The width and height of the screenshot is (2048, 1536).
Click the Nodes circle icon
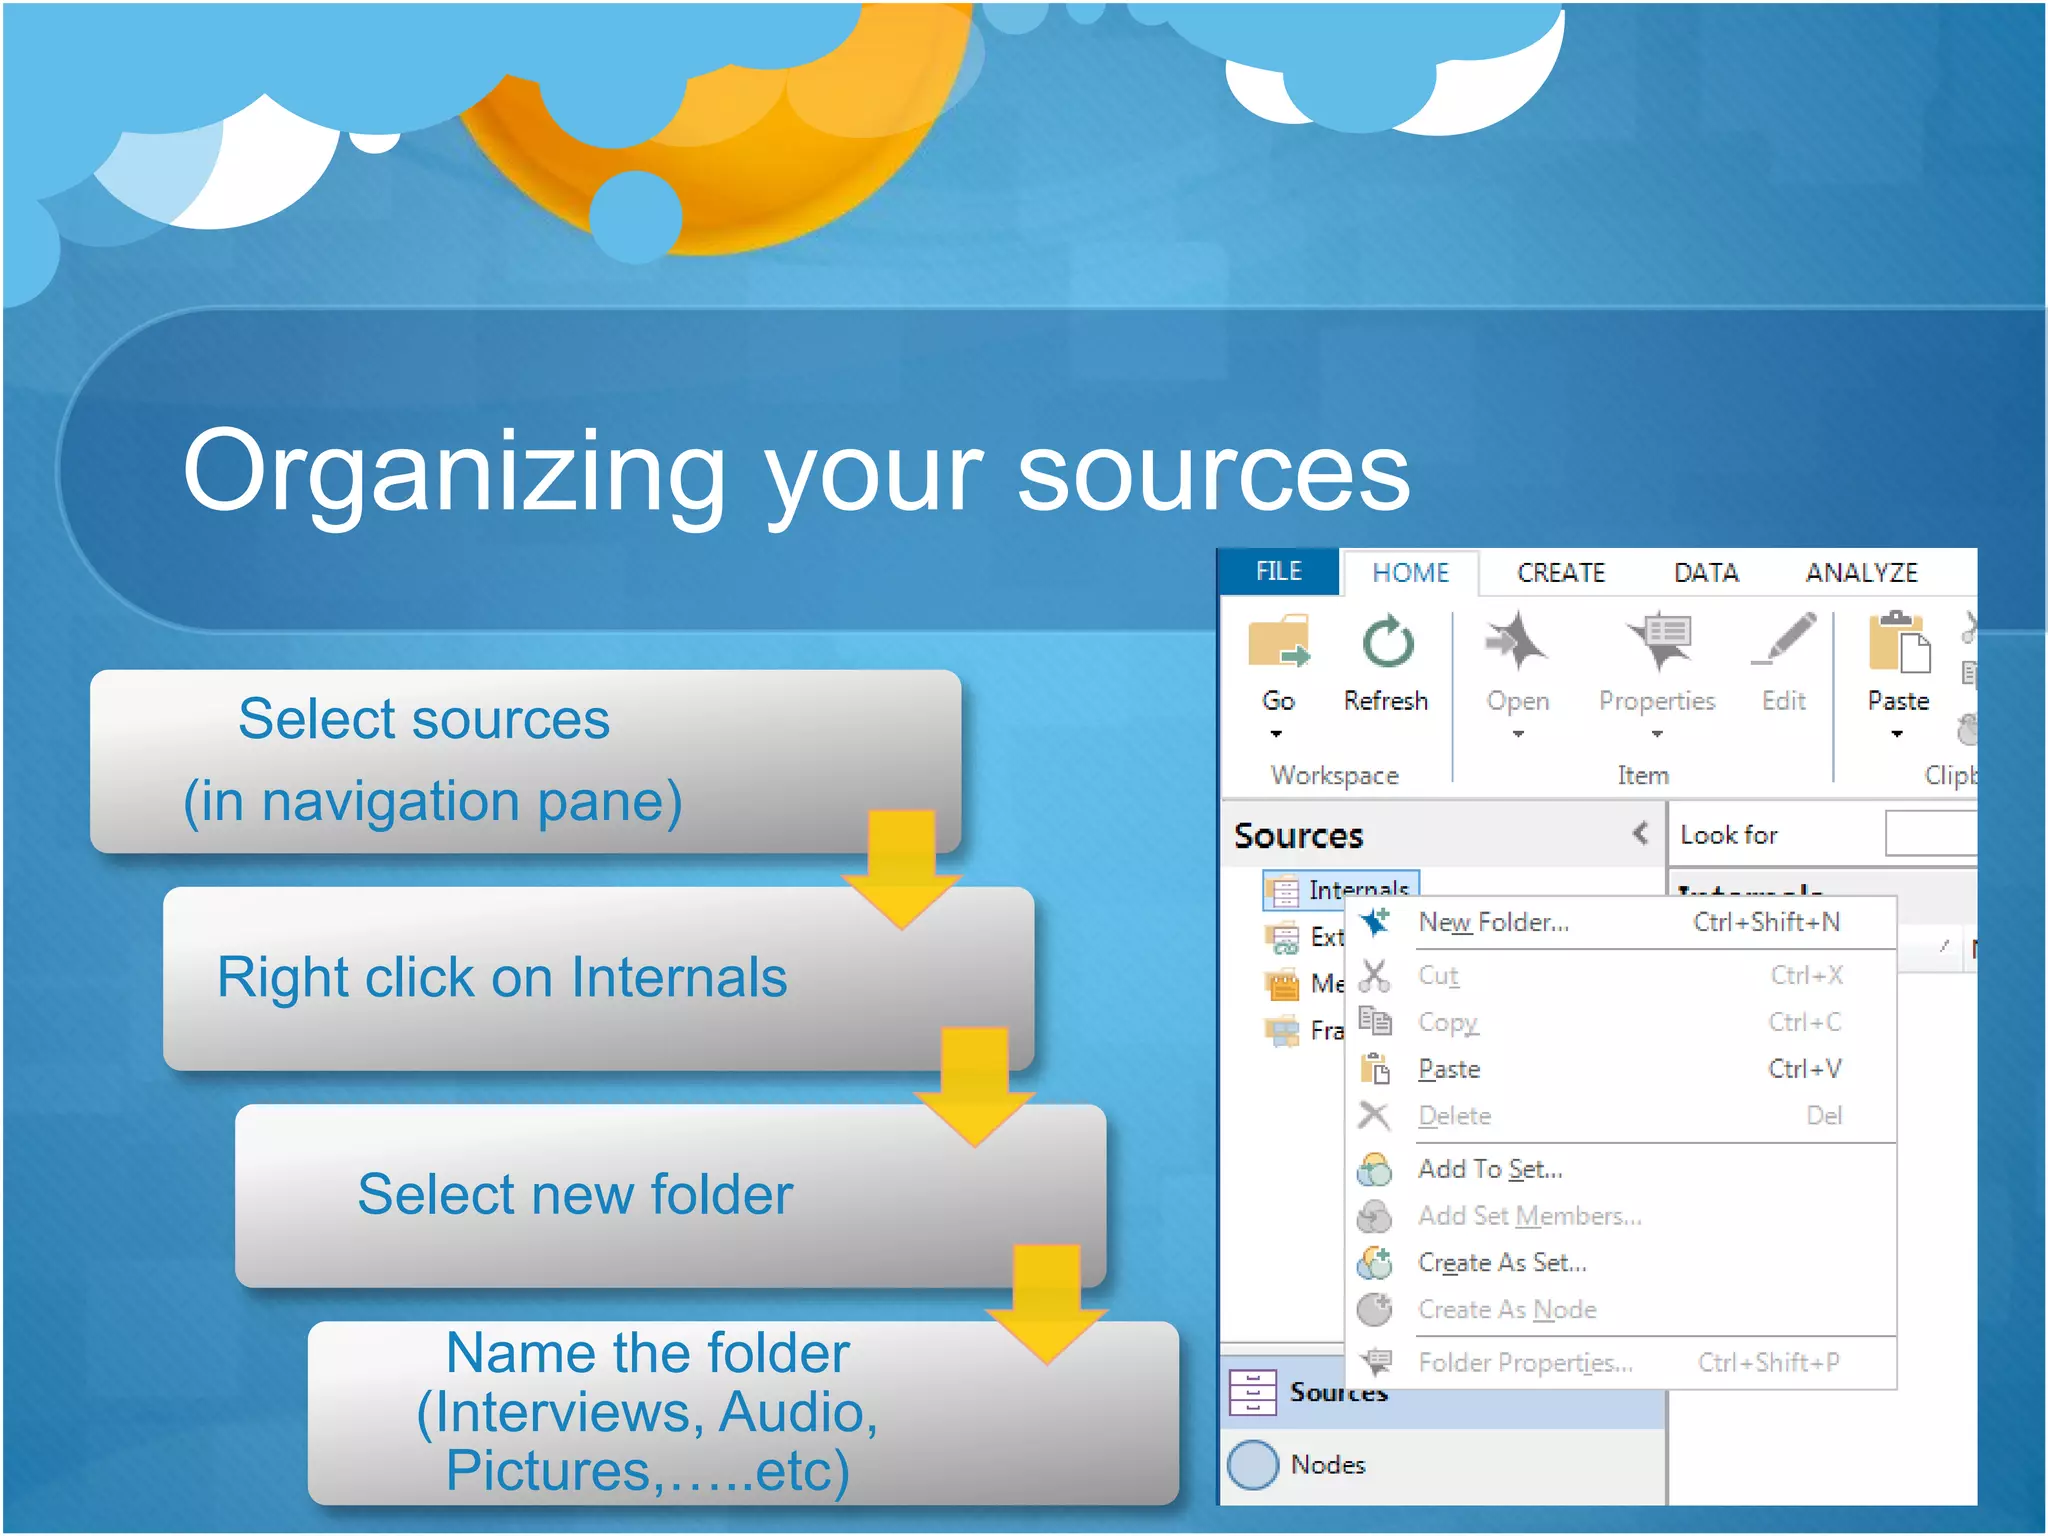(x=1253, y=1465)
